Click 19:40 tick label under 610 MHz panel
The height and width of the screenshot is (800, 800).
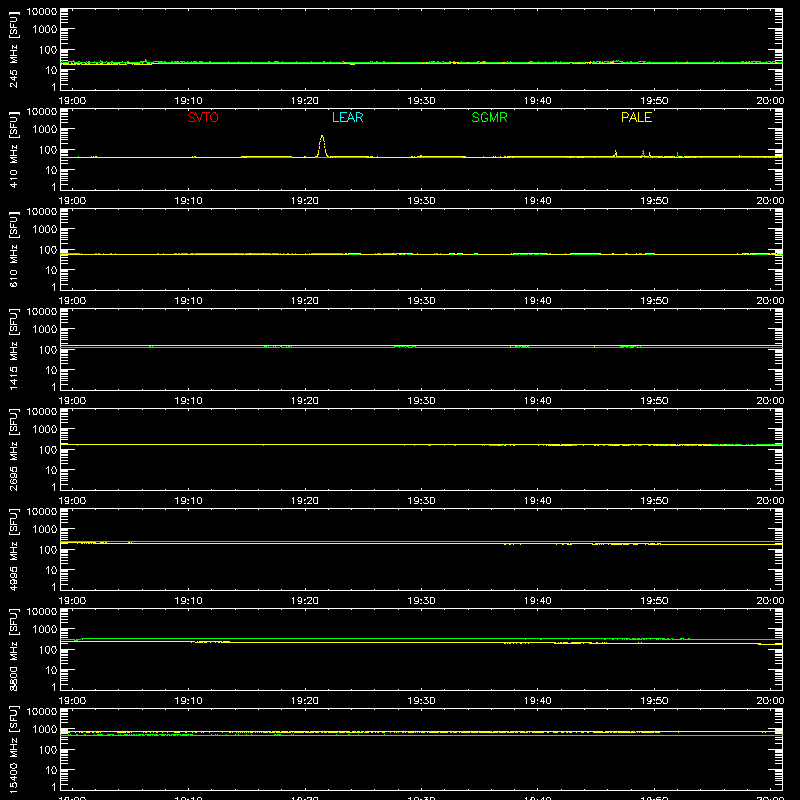(x=537, y=301)
